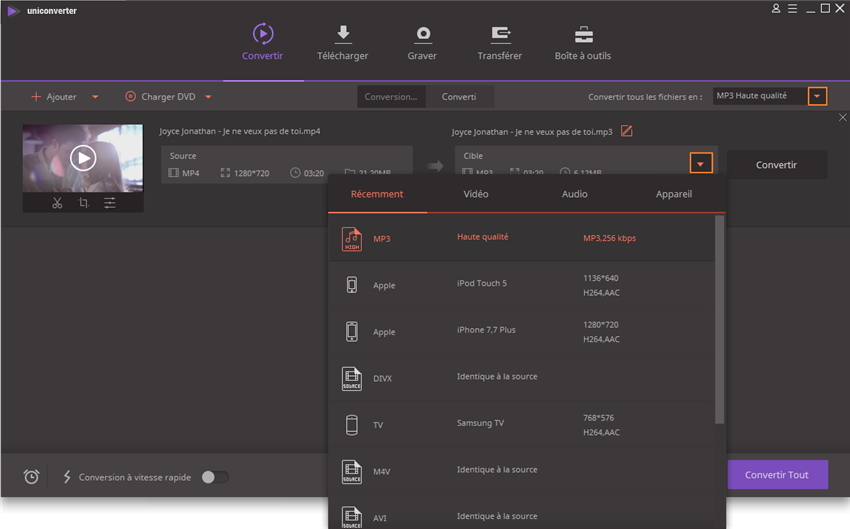Viewport: 850px width, 529px height.
Task: Select MP3,256 kbps quality text
Action: 609,238
